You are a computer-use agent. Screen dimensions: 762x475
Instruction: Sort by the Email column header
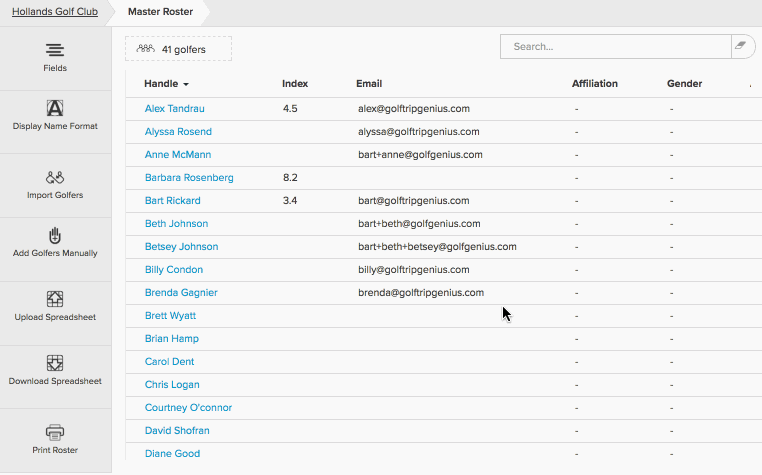point(369,84)
